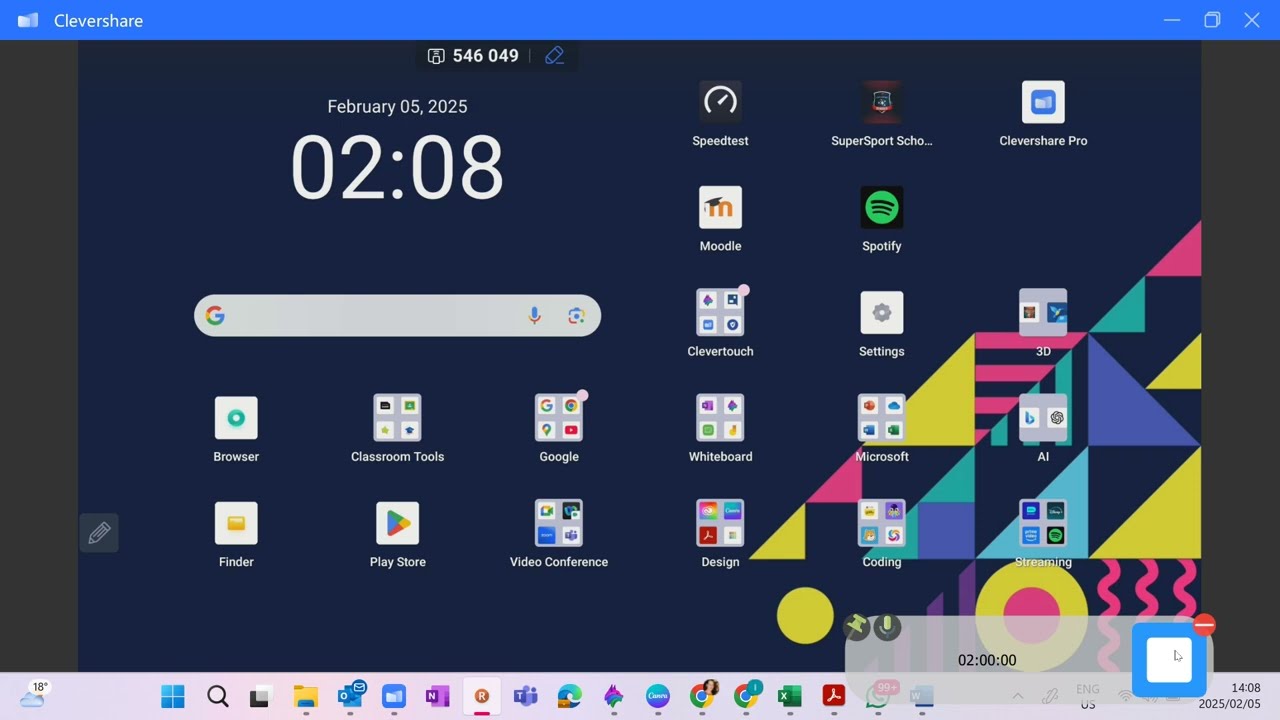Launch the Finder app
The image size is (1280, 720).
tap(236, 523)
